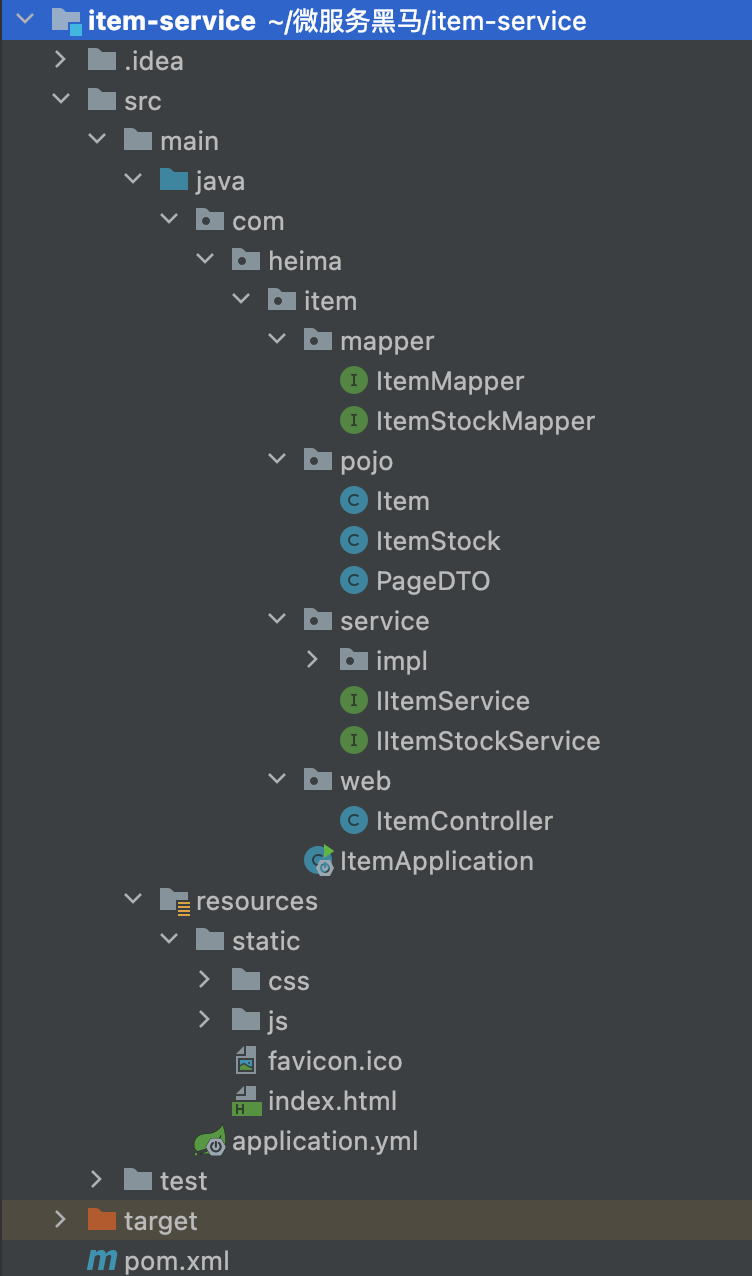
Task: Click the Maven icon beside pom.xml
Action: click(x=102, y=1261)
